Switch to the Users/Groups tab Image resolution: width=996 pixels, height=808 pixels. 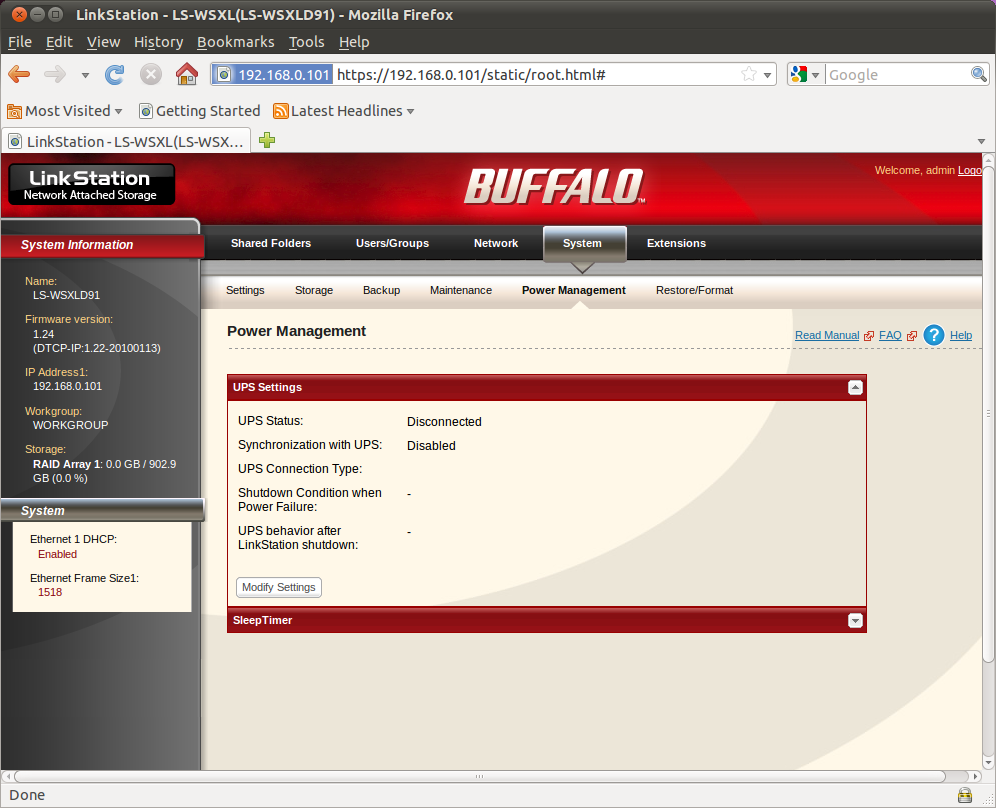392,243
